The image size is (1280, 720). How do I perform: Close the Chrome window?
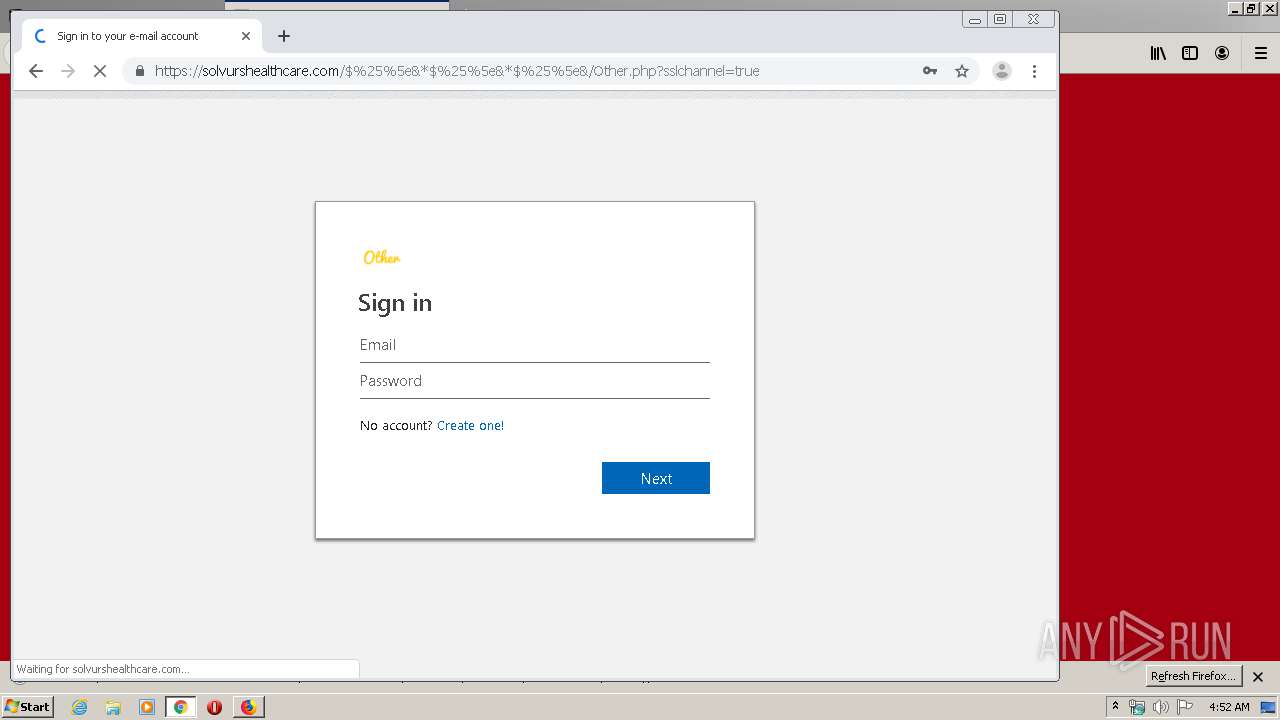point(1033,19)
